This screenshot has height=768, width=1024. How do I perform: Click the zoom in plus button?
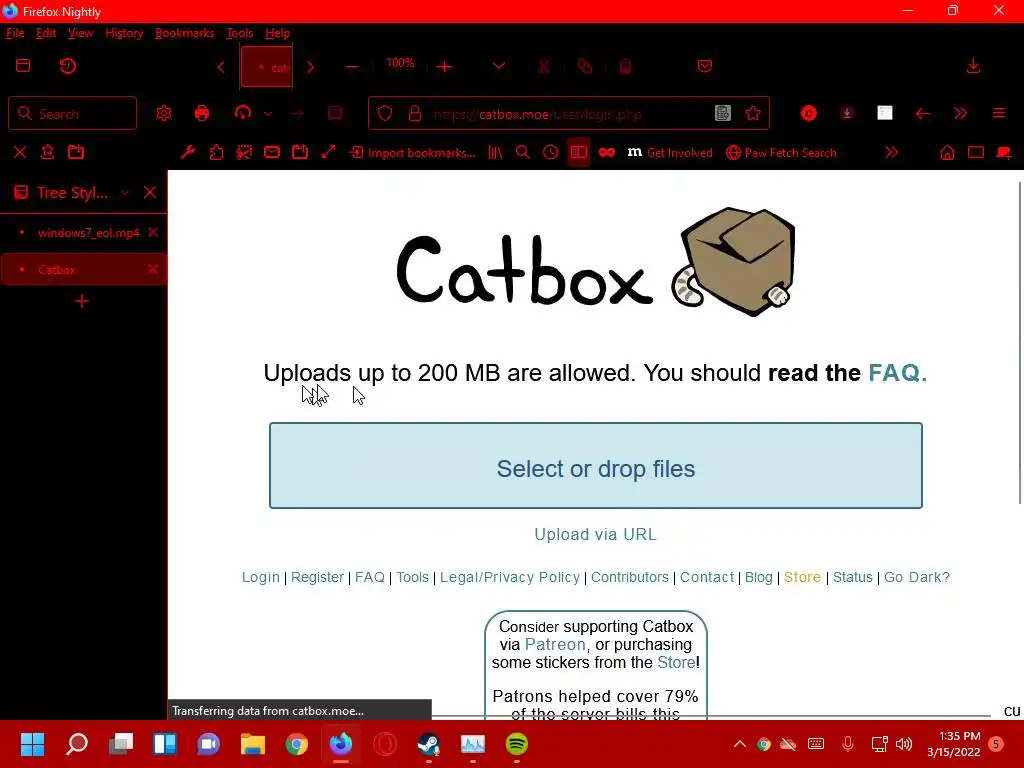point(445,67)
